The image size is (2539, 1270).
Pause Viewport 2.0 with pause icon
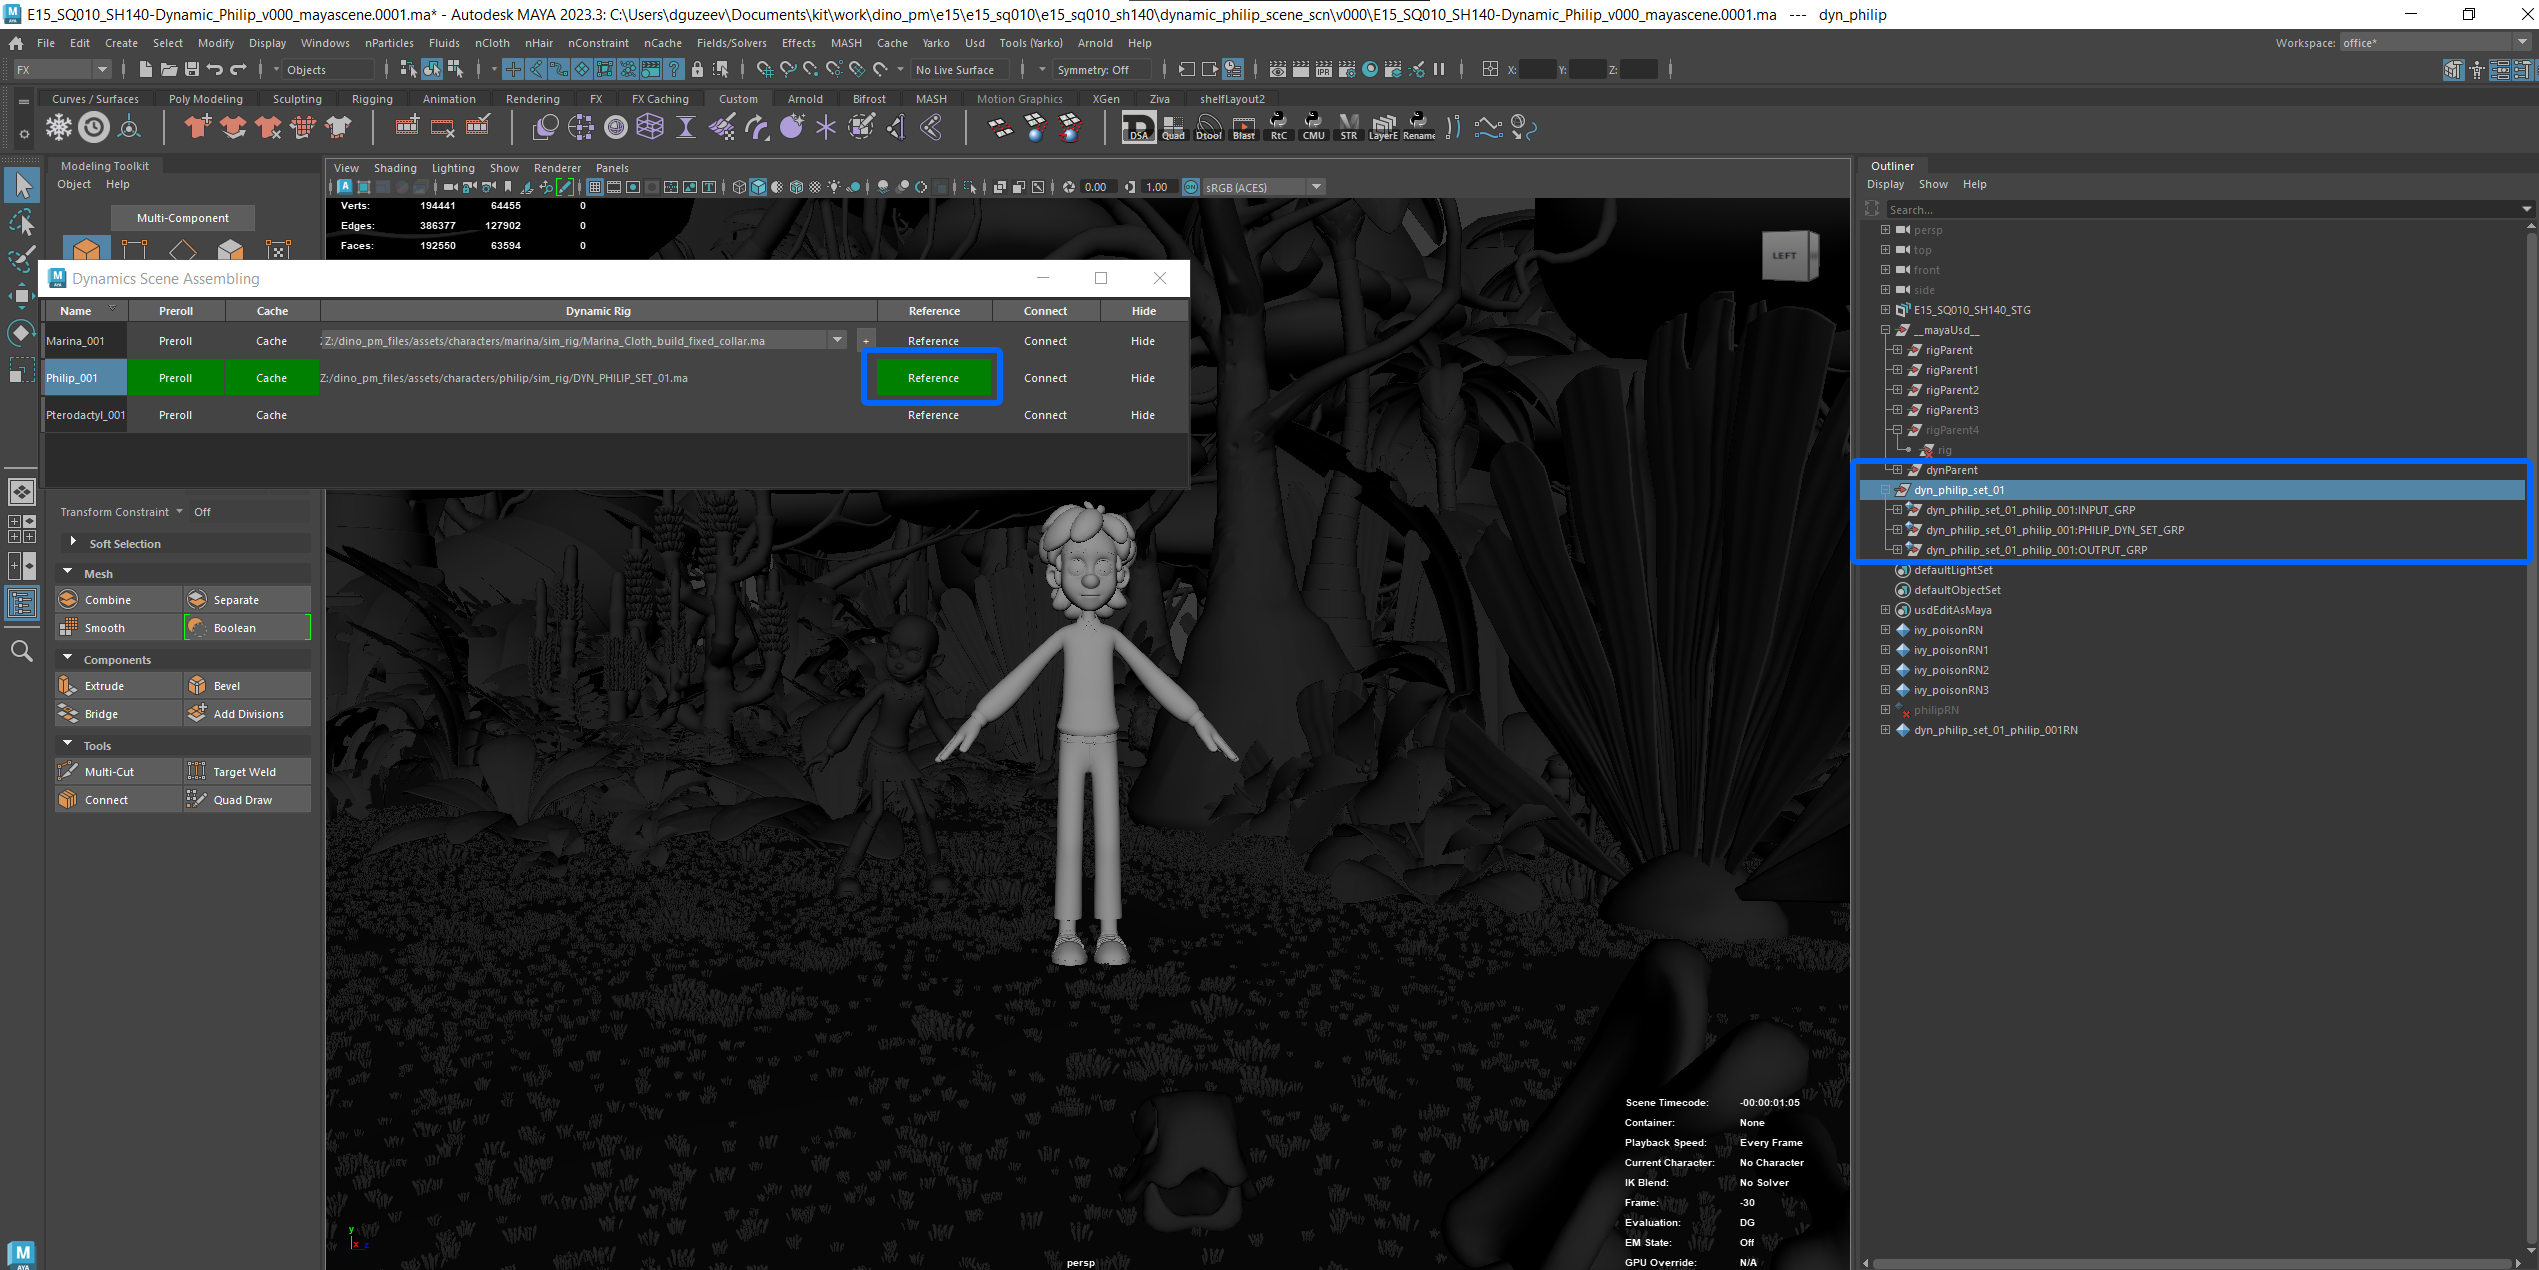pos(1439,69)
